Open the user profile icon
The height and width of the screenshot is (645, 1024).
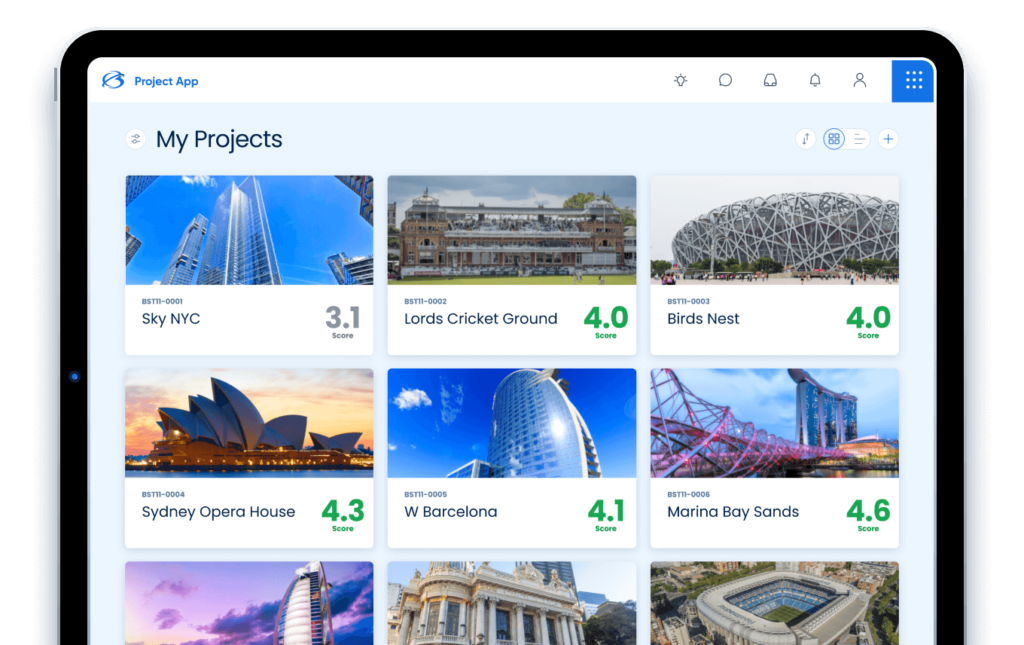pos(859,81)
